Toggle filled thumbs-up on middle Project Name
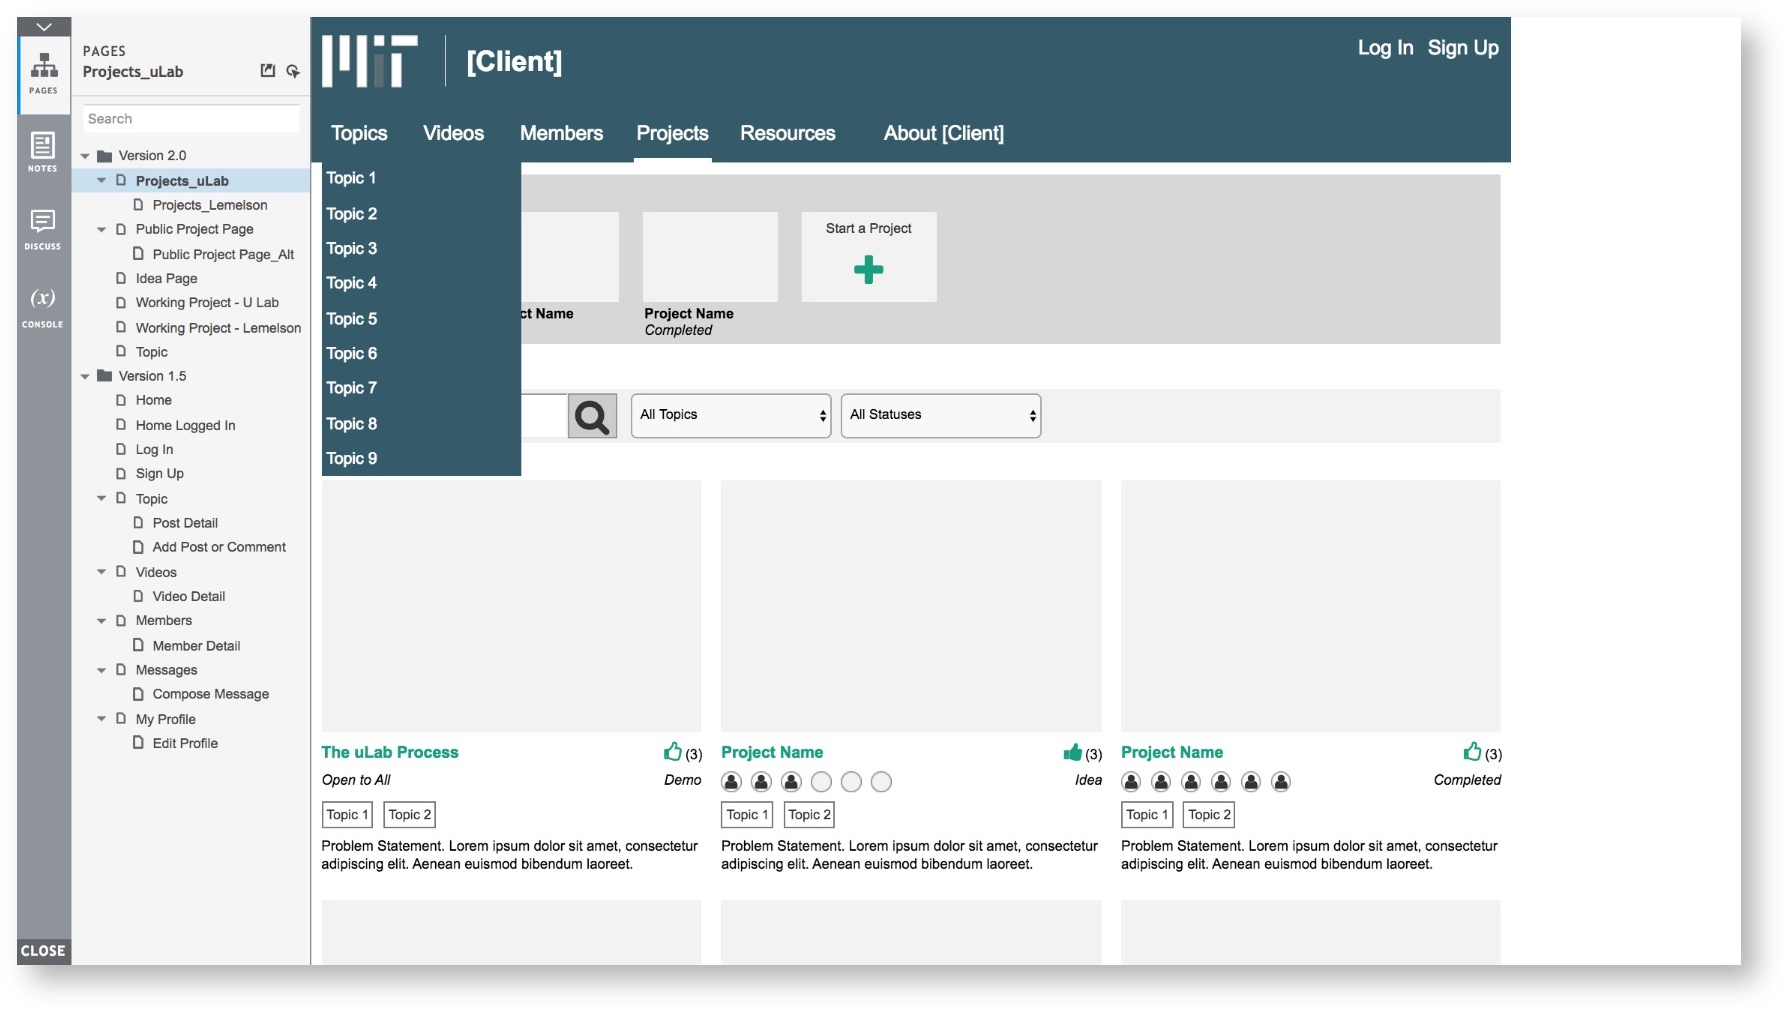 click(x=1072, y=752)
